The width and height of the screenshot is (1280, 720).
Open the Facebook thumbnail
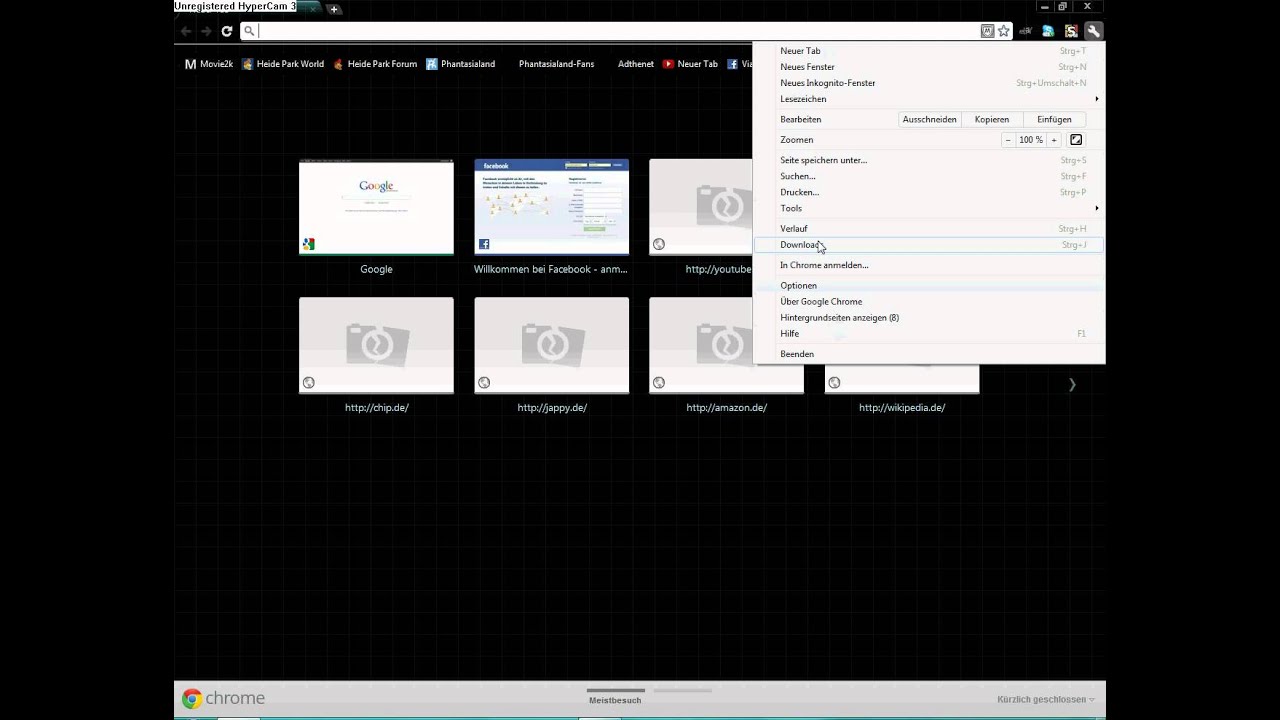pyautogui.click(x=551, y=207)
